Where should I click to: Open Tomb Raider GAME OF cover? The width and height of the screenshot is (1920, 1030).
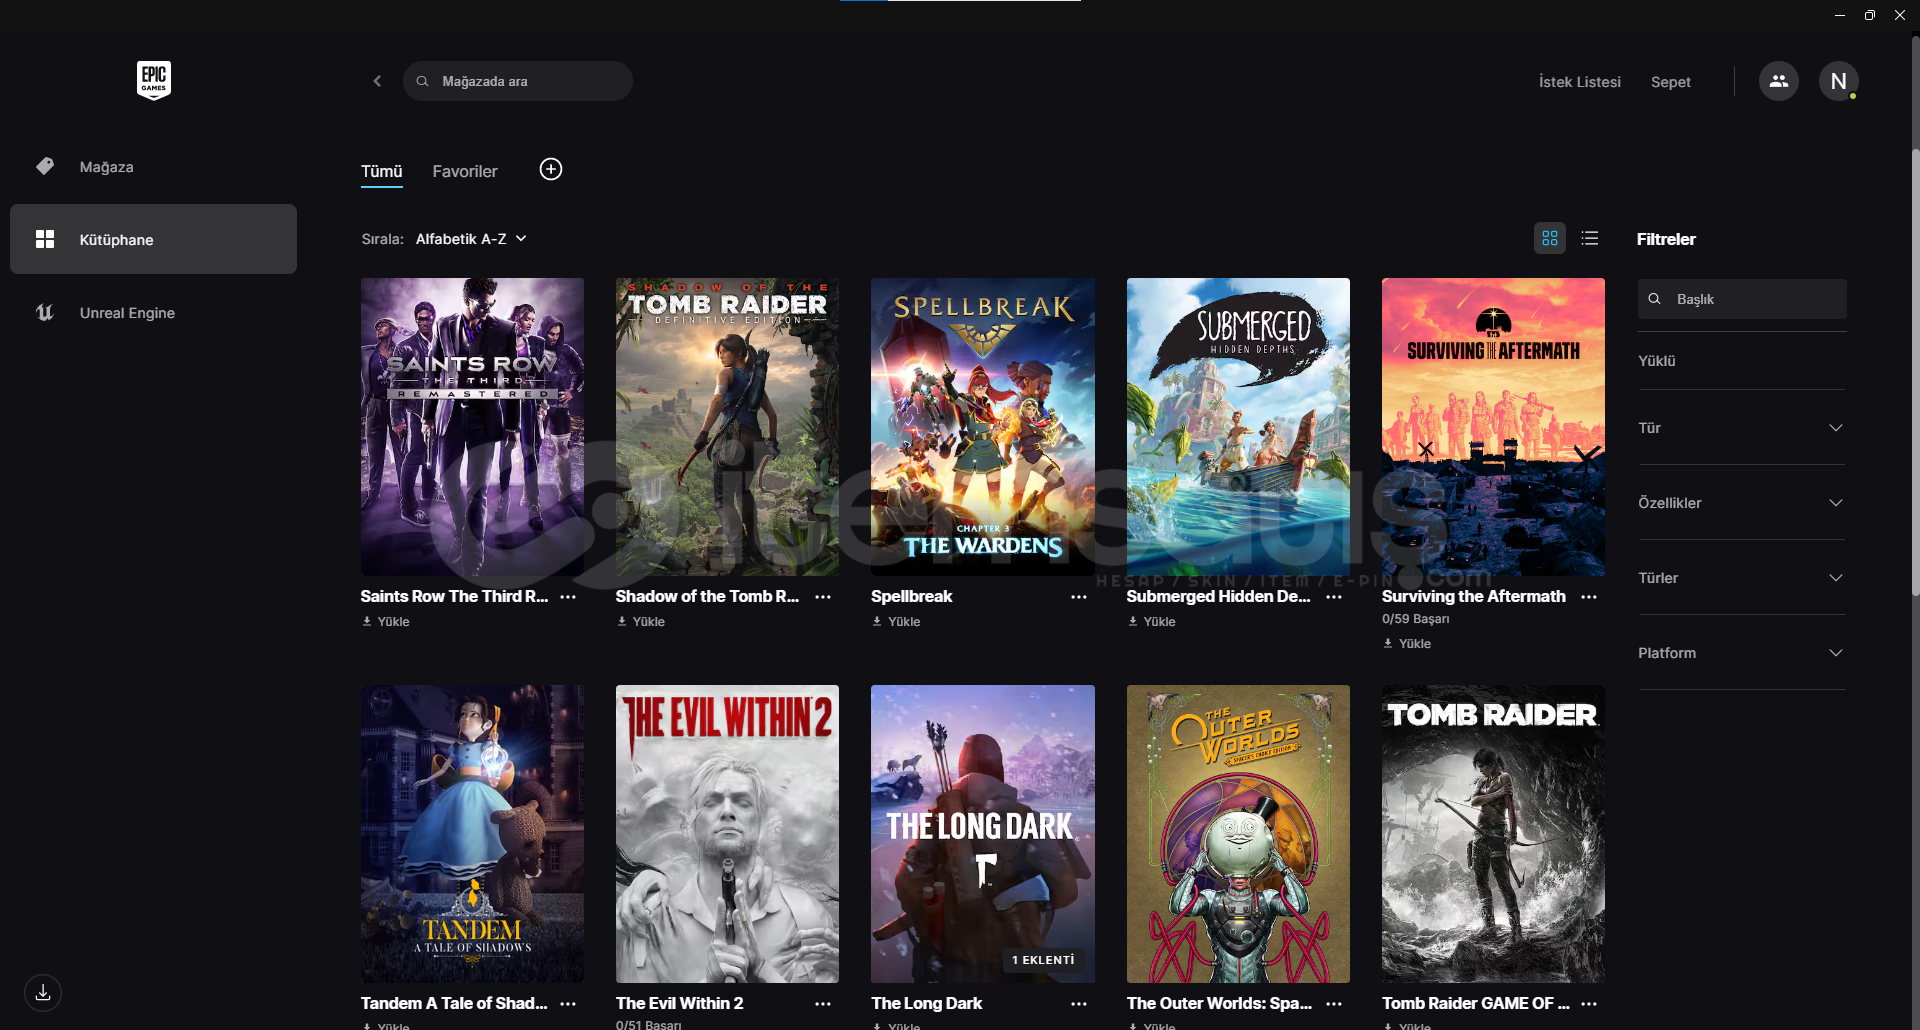1493,834
